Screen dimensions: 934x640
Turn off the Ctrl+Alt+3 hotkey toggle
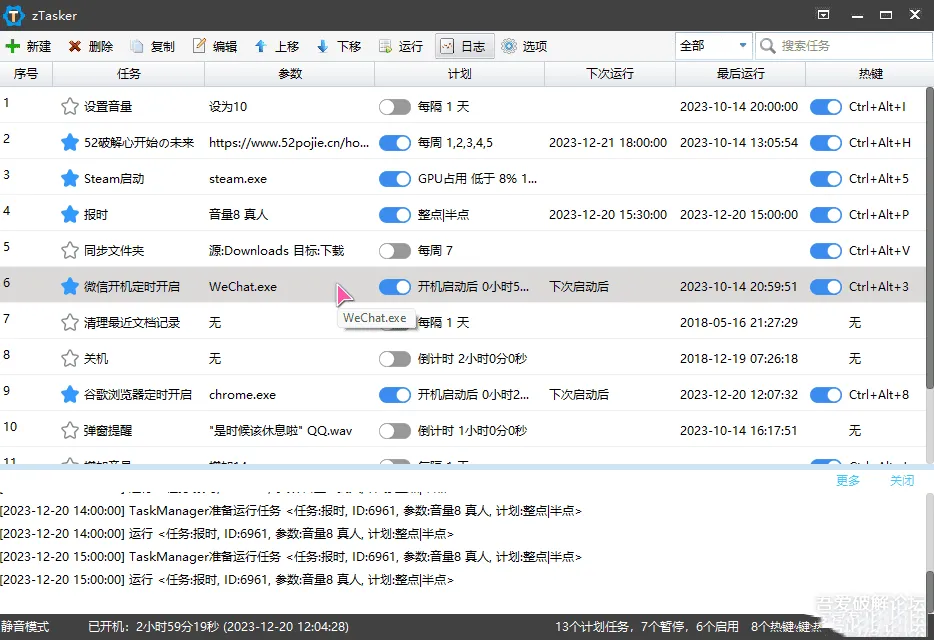(x=826, y=287)
